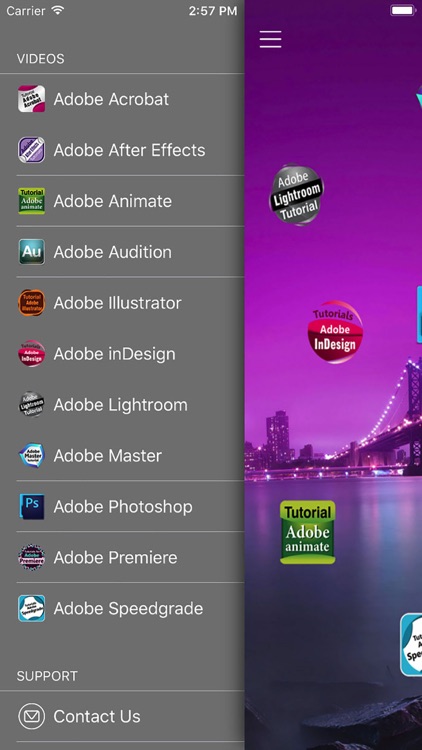Tap the 2:57 PM clock
Viewport: 422px width, 750px height.
[x=212, y=11]
